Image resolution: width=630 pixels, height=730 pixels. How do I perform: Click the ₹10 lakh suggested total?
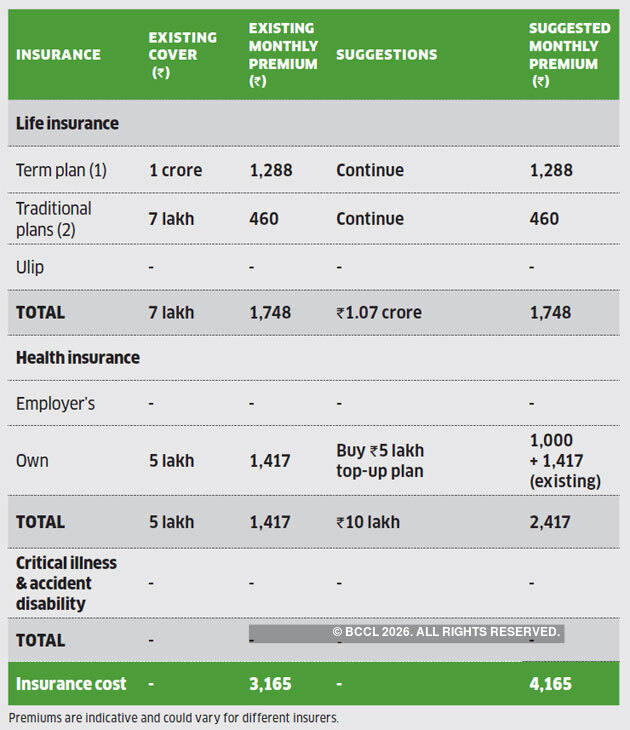pyautogui.click(x=367, y=522)
